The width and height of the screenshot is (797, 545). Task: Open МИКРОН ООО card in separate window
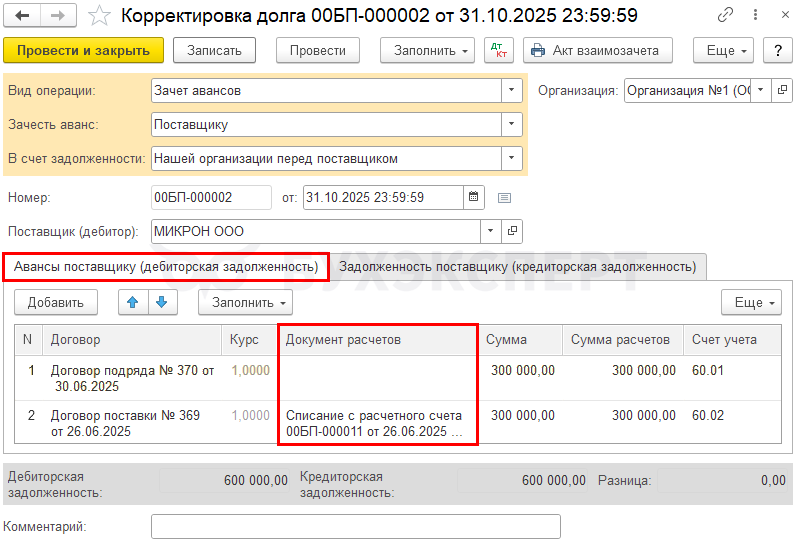coord(512,231)
